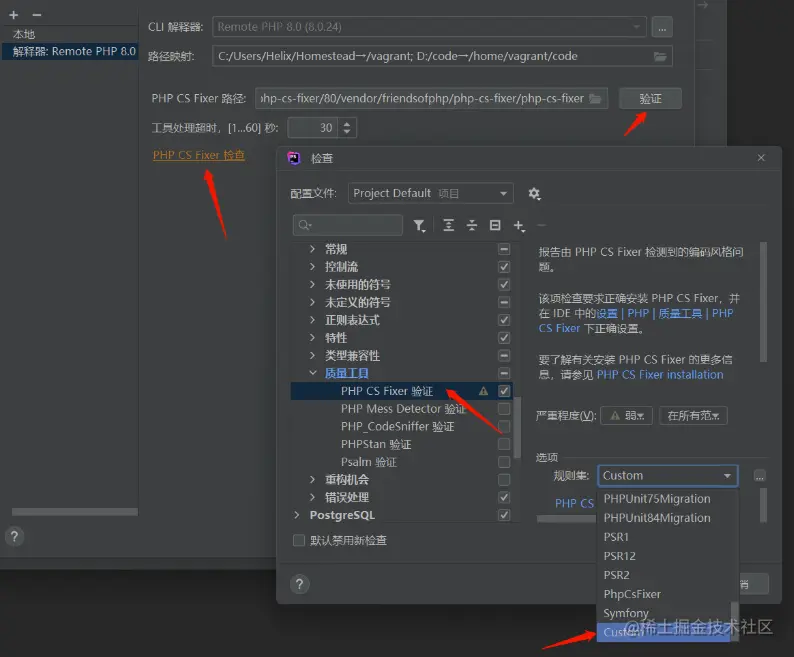Open path mappings folder icon
This screenshot has height=657, width=794.
click(660, 56)
